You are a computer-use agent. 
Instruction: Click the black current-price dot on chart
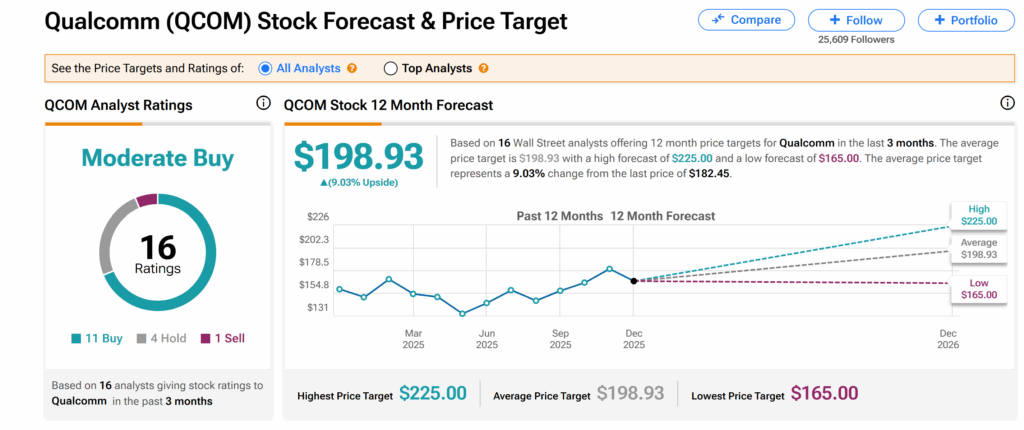[634, 281]
